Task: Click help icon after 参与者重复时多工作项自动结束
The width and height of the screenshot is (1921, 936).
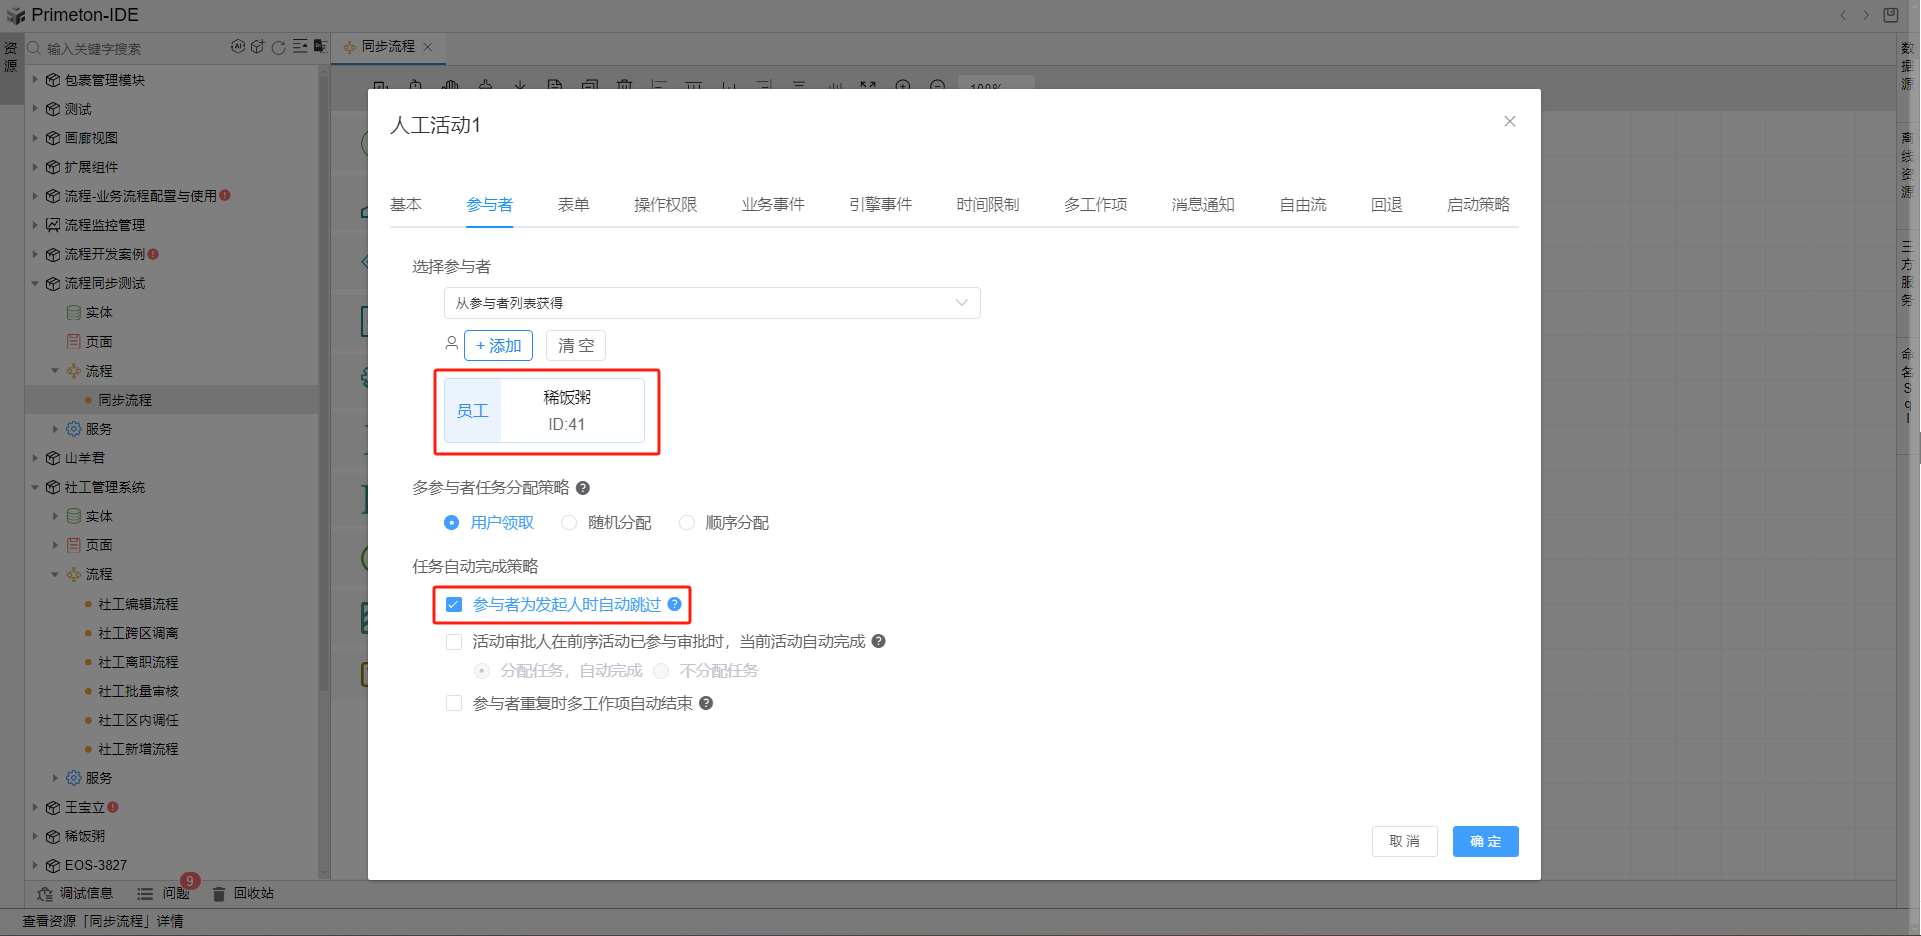Action: tap(706, 704)
